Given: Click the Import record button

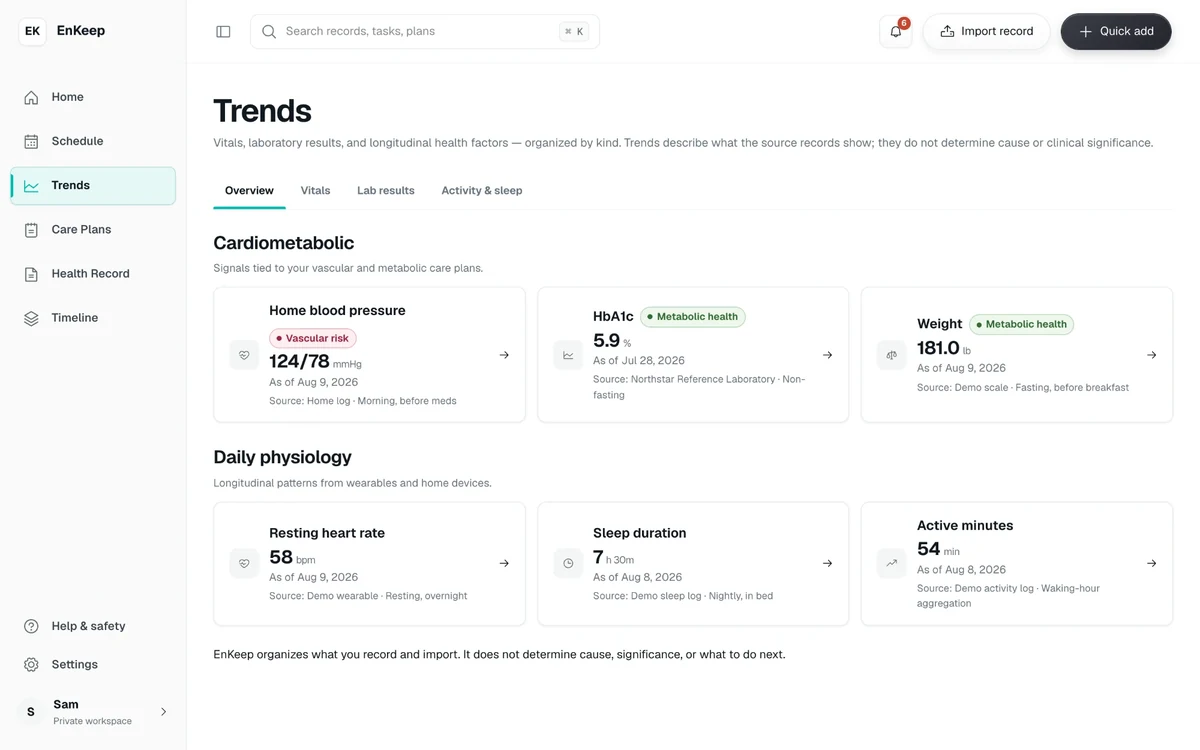Looking at the screenshot, I should (x=986, y=31).
